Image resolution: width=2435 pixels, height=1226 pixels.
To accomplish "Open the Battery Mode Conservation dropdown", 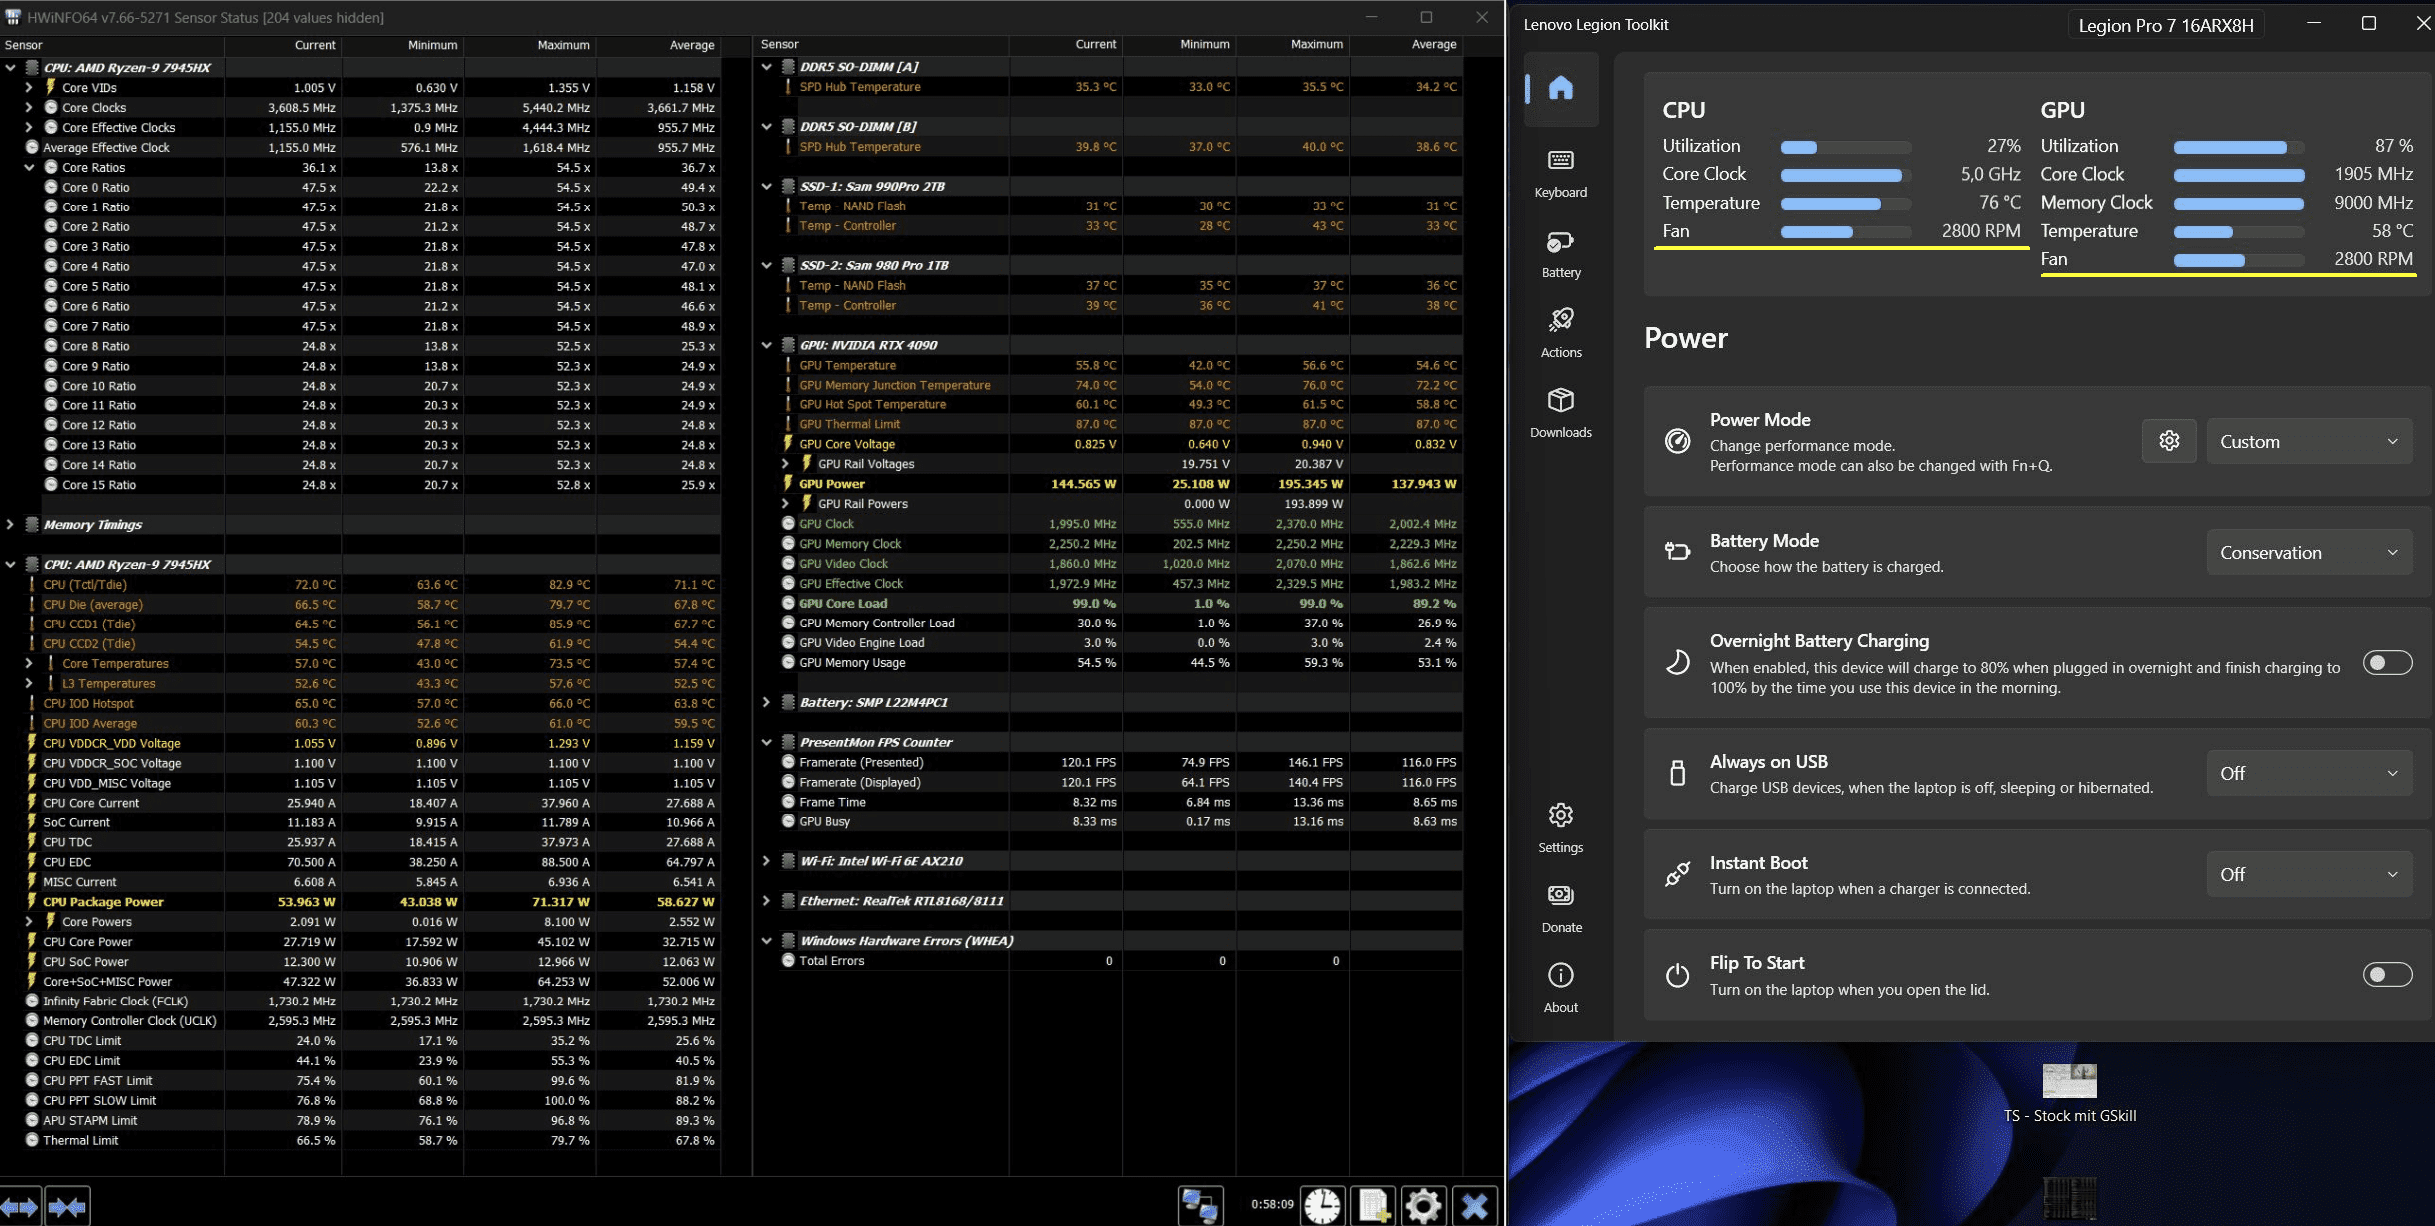I will click(2308, 553).
